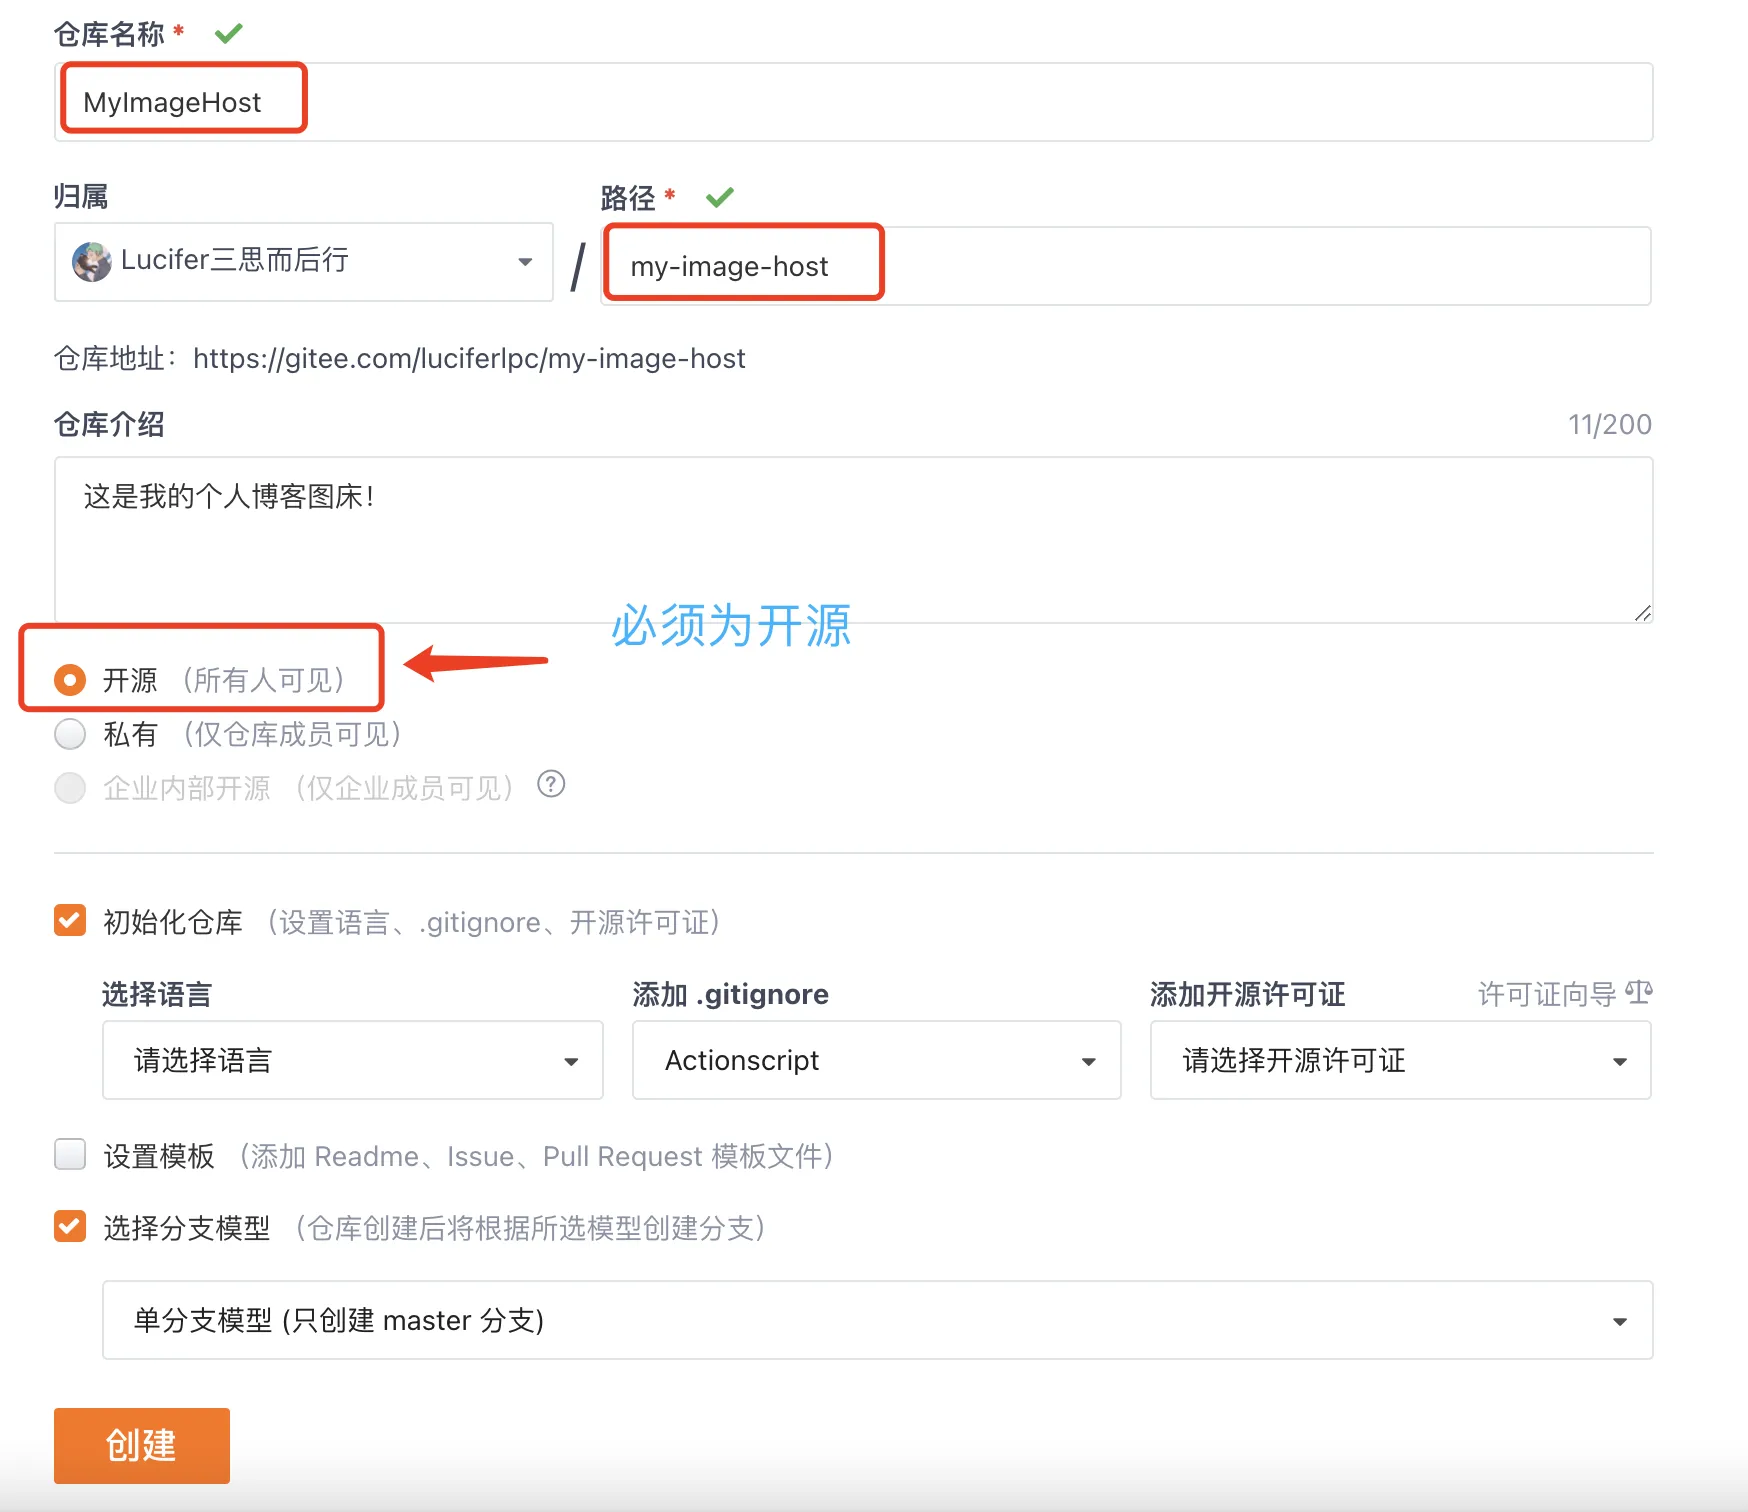Click the Lucifer user avatar
The height and width of the screenshot is (1512, 1748).
click(x=92, y=262)
